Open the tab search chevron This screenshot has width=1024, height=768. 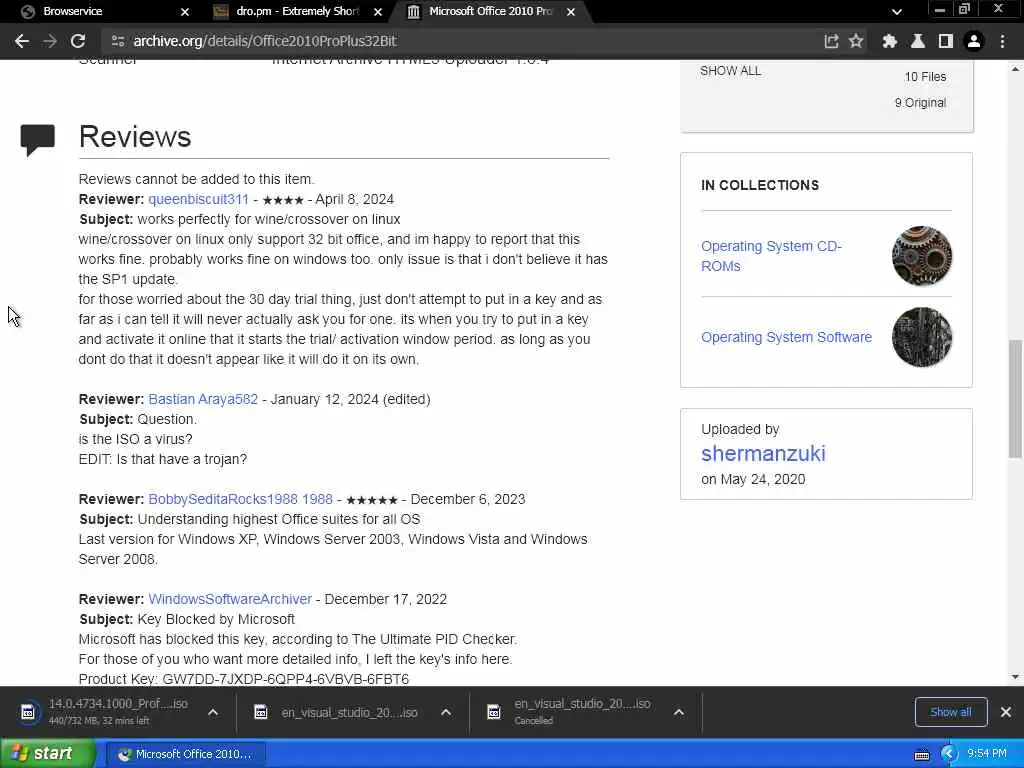click(x=897, y=12)
